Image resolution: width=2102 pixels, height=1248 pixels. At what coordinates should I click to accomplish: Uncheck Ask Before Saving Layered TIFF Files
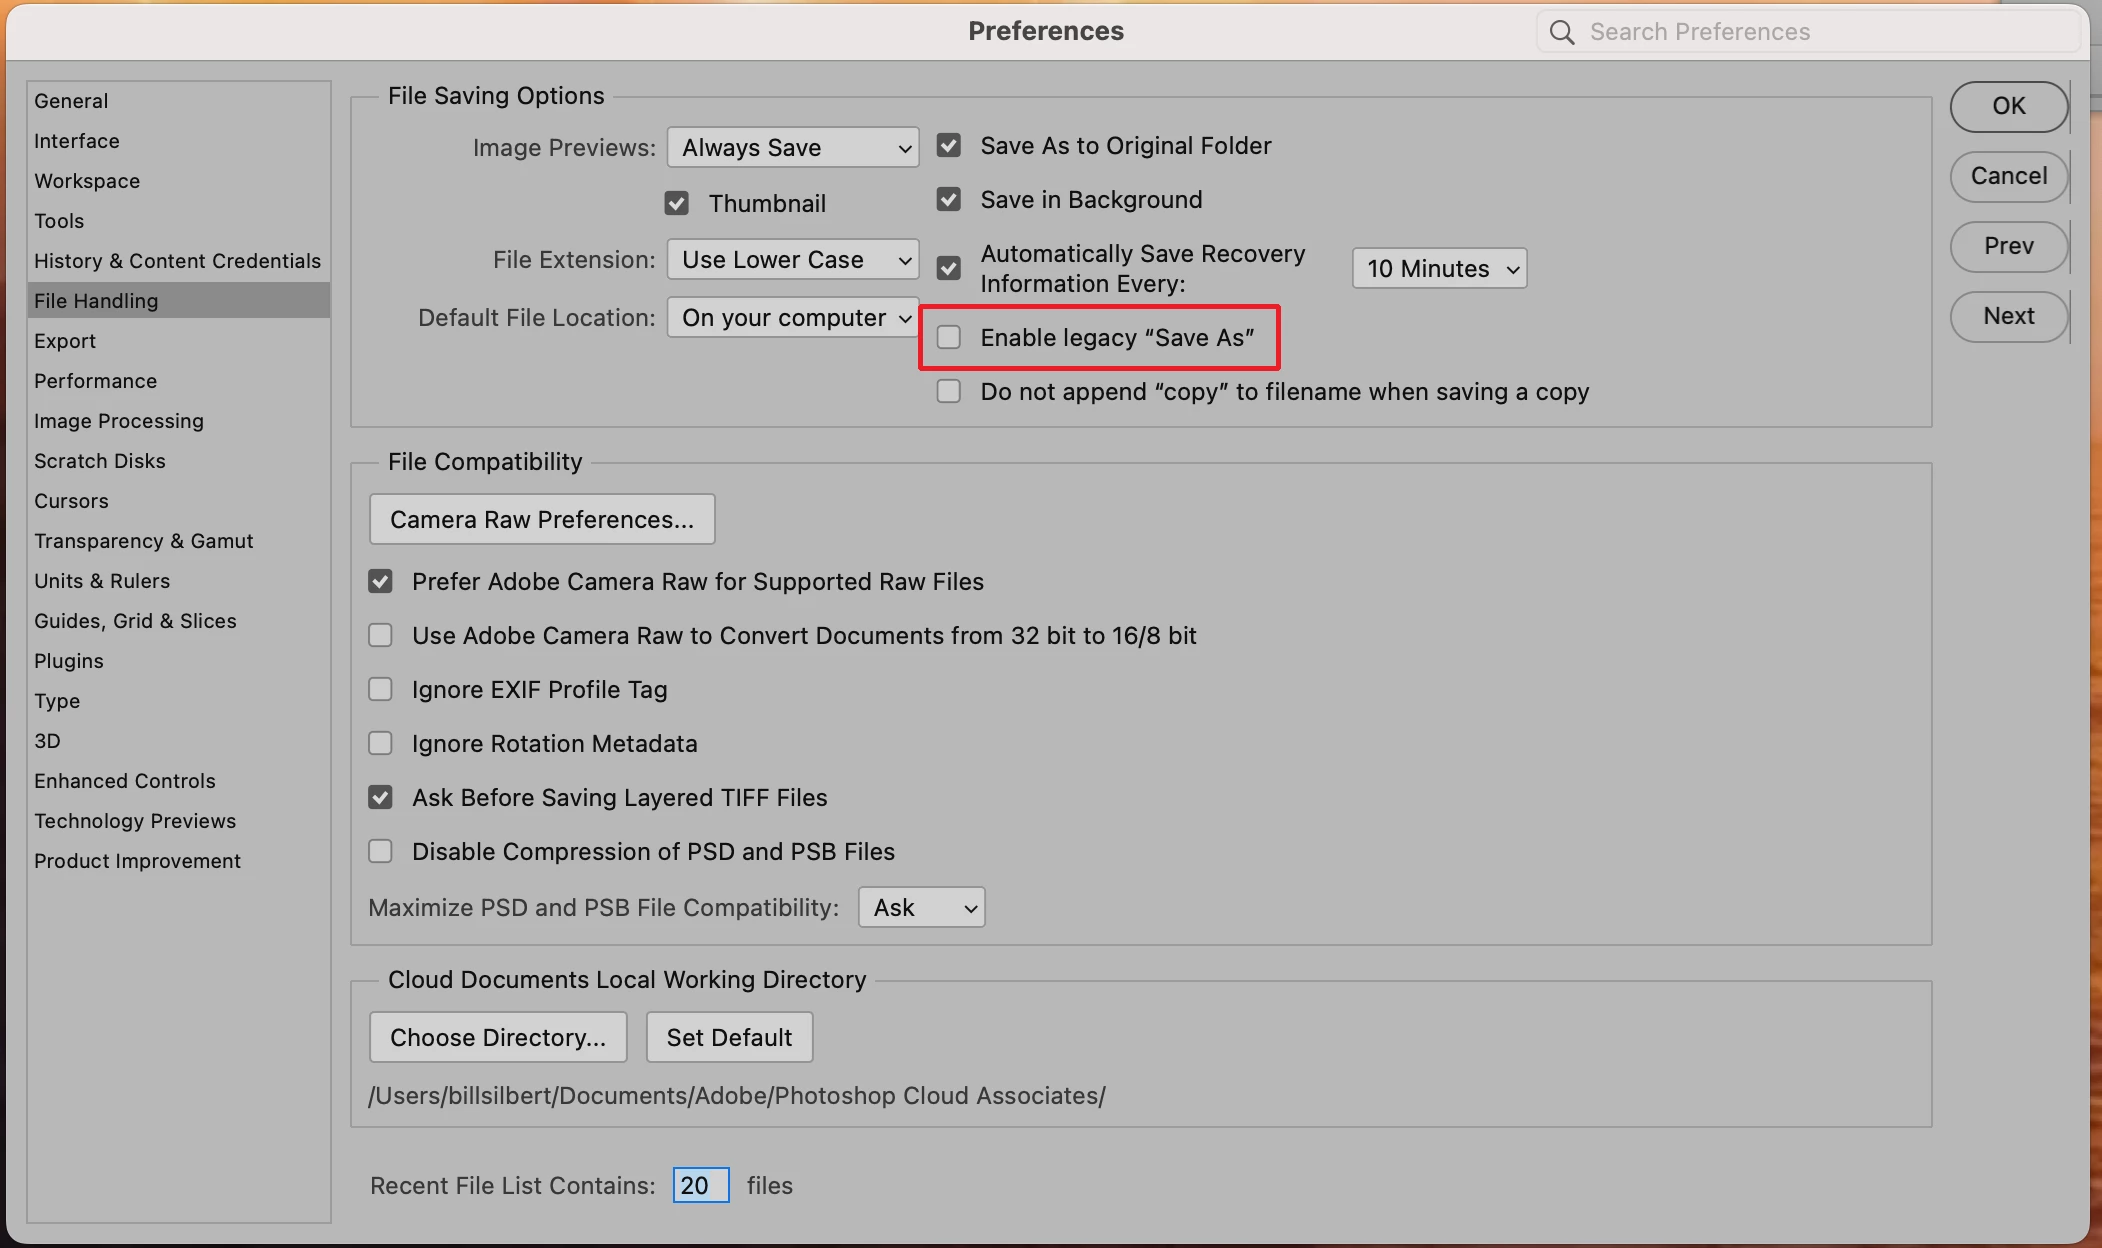381,798
